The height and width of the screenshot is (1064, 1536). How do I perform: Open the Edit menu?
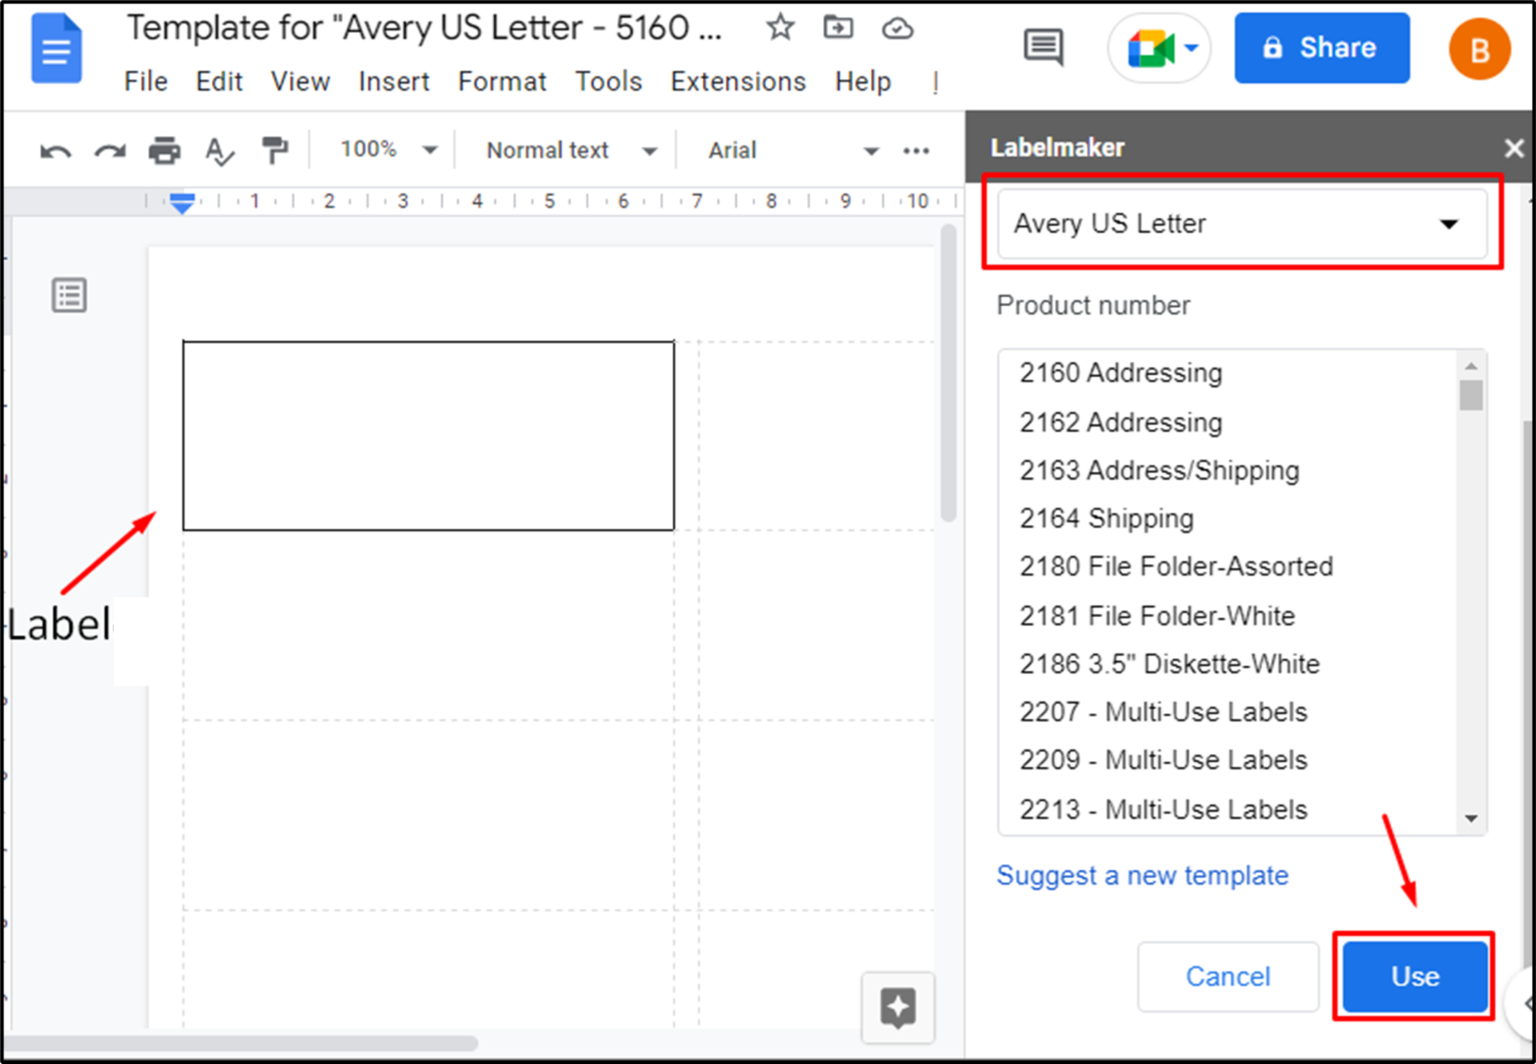point(219,82)
